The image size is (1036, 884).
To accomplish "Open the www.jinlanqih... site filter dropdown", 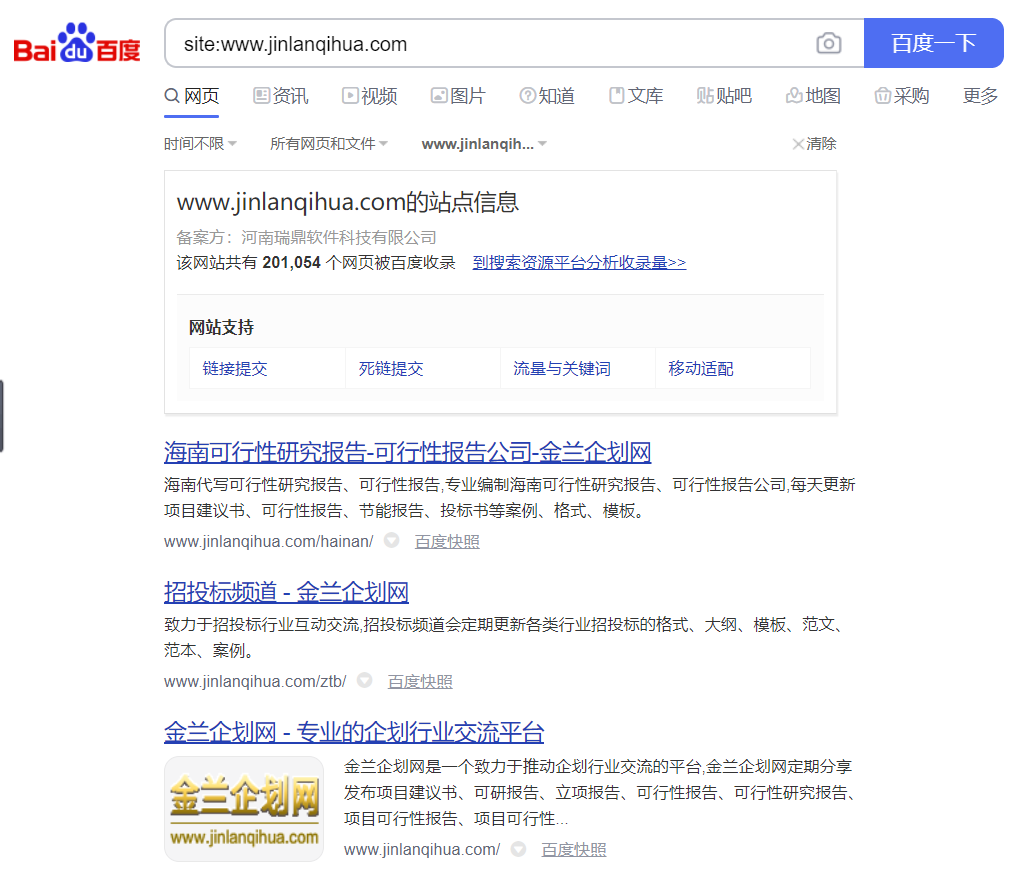I will click(484, 143).
